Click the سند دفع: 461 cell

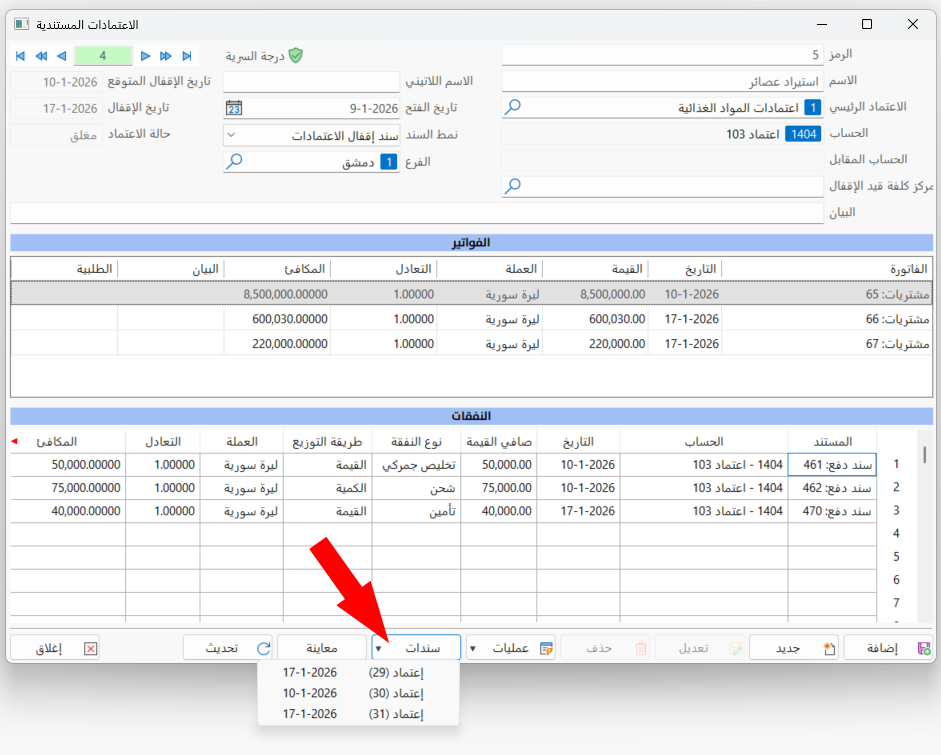(832, 465)
